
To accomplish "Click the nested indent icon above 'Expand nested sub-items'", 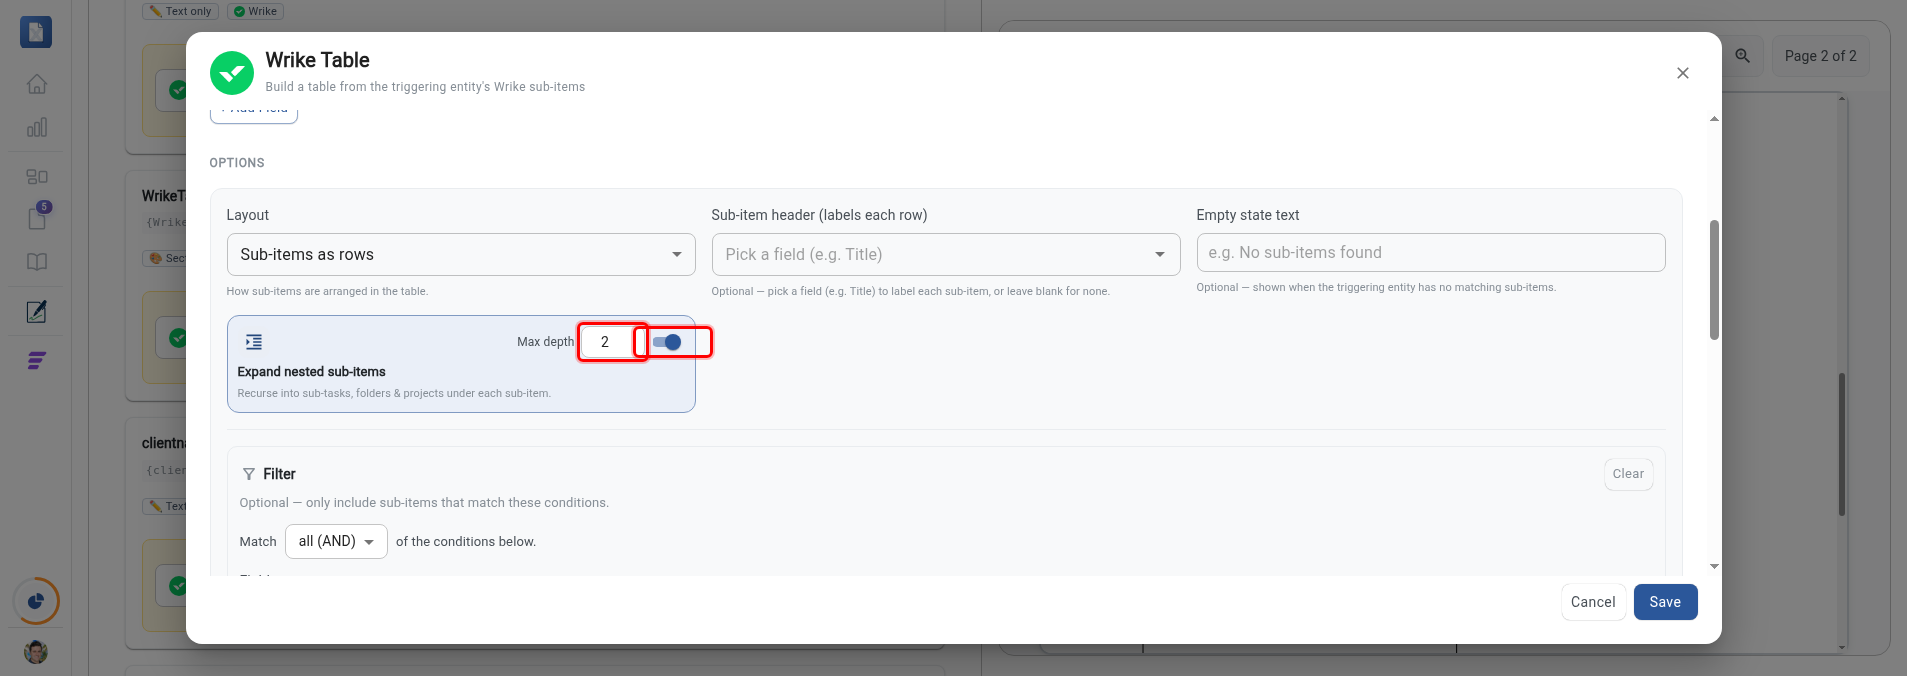I will (x=254, y=342).
